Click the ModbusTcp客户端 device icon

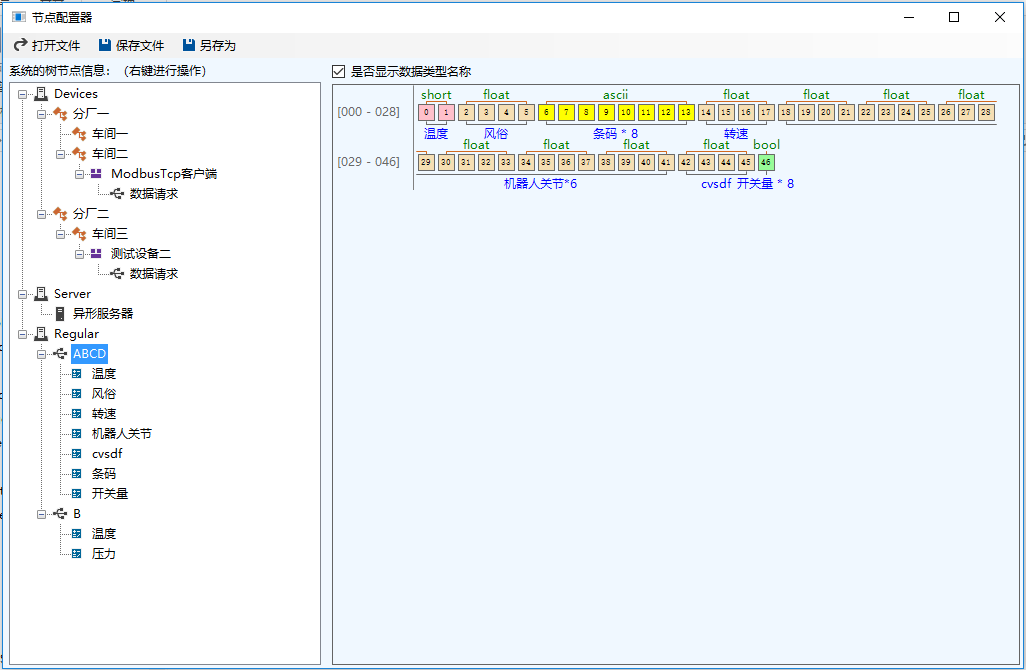click(x=96, y=174)
